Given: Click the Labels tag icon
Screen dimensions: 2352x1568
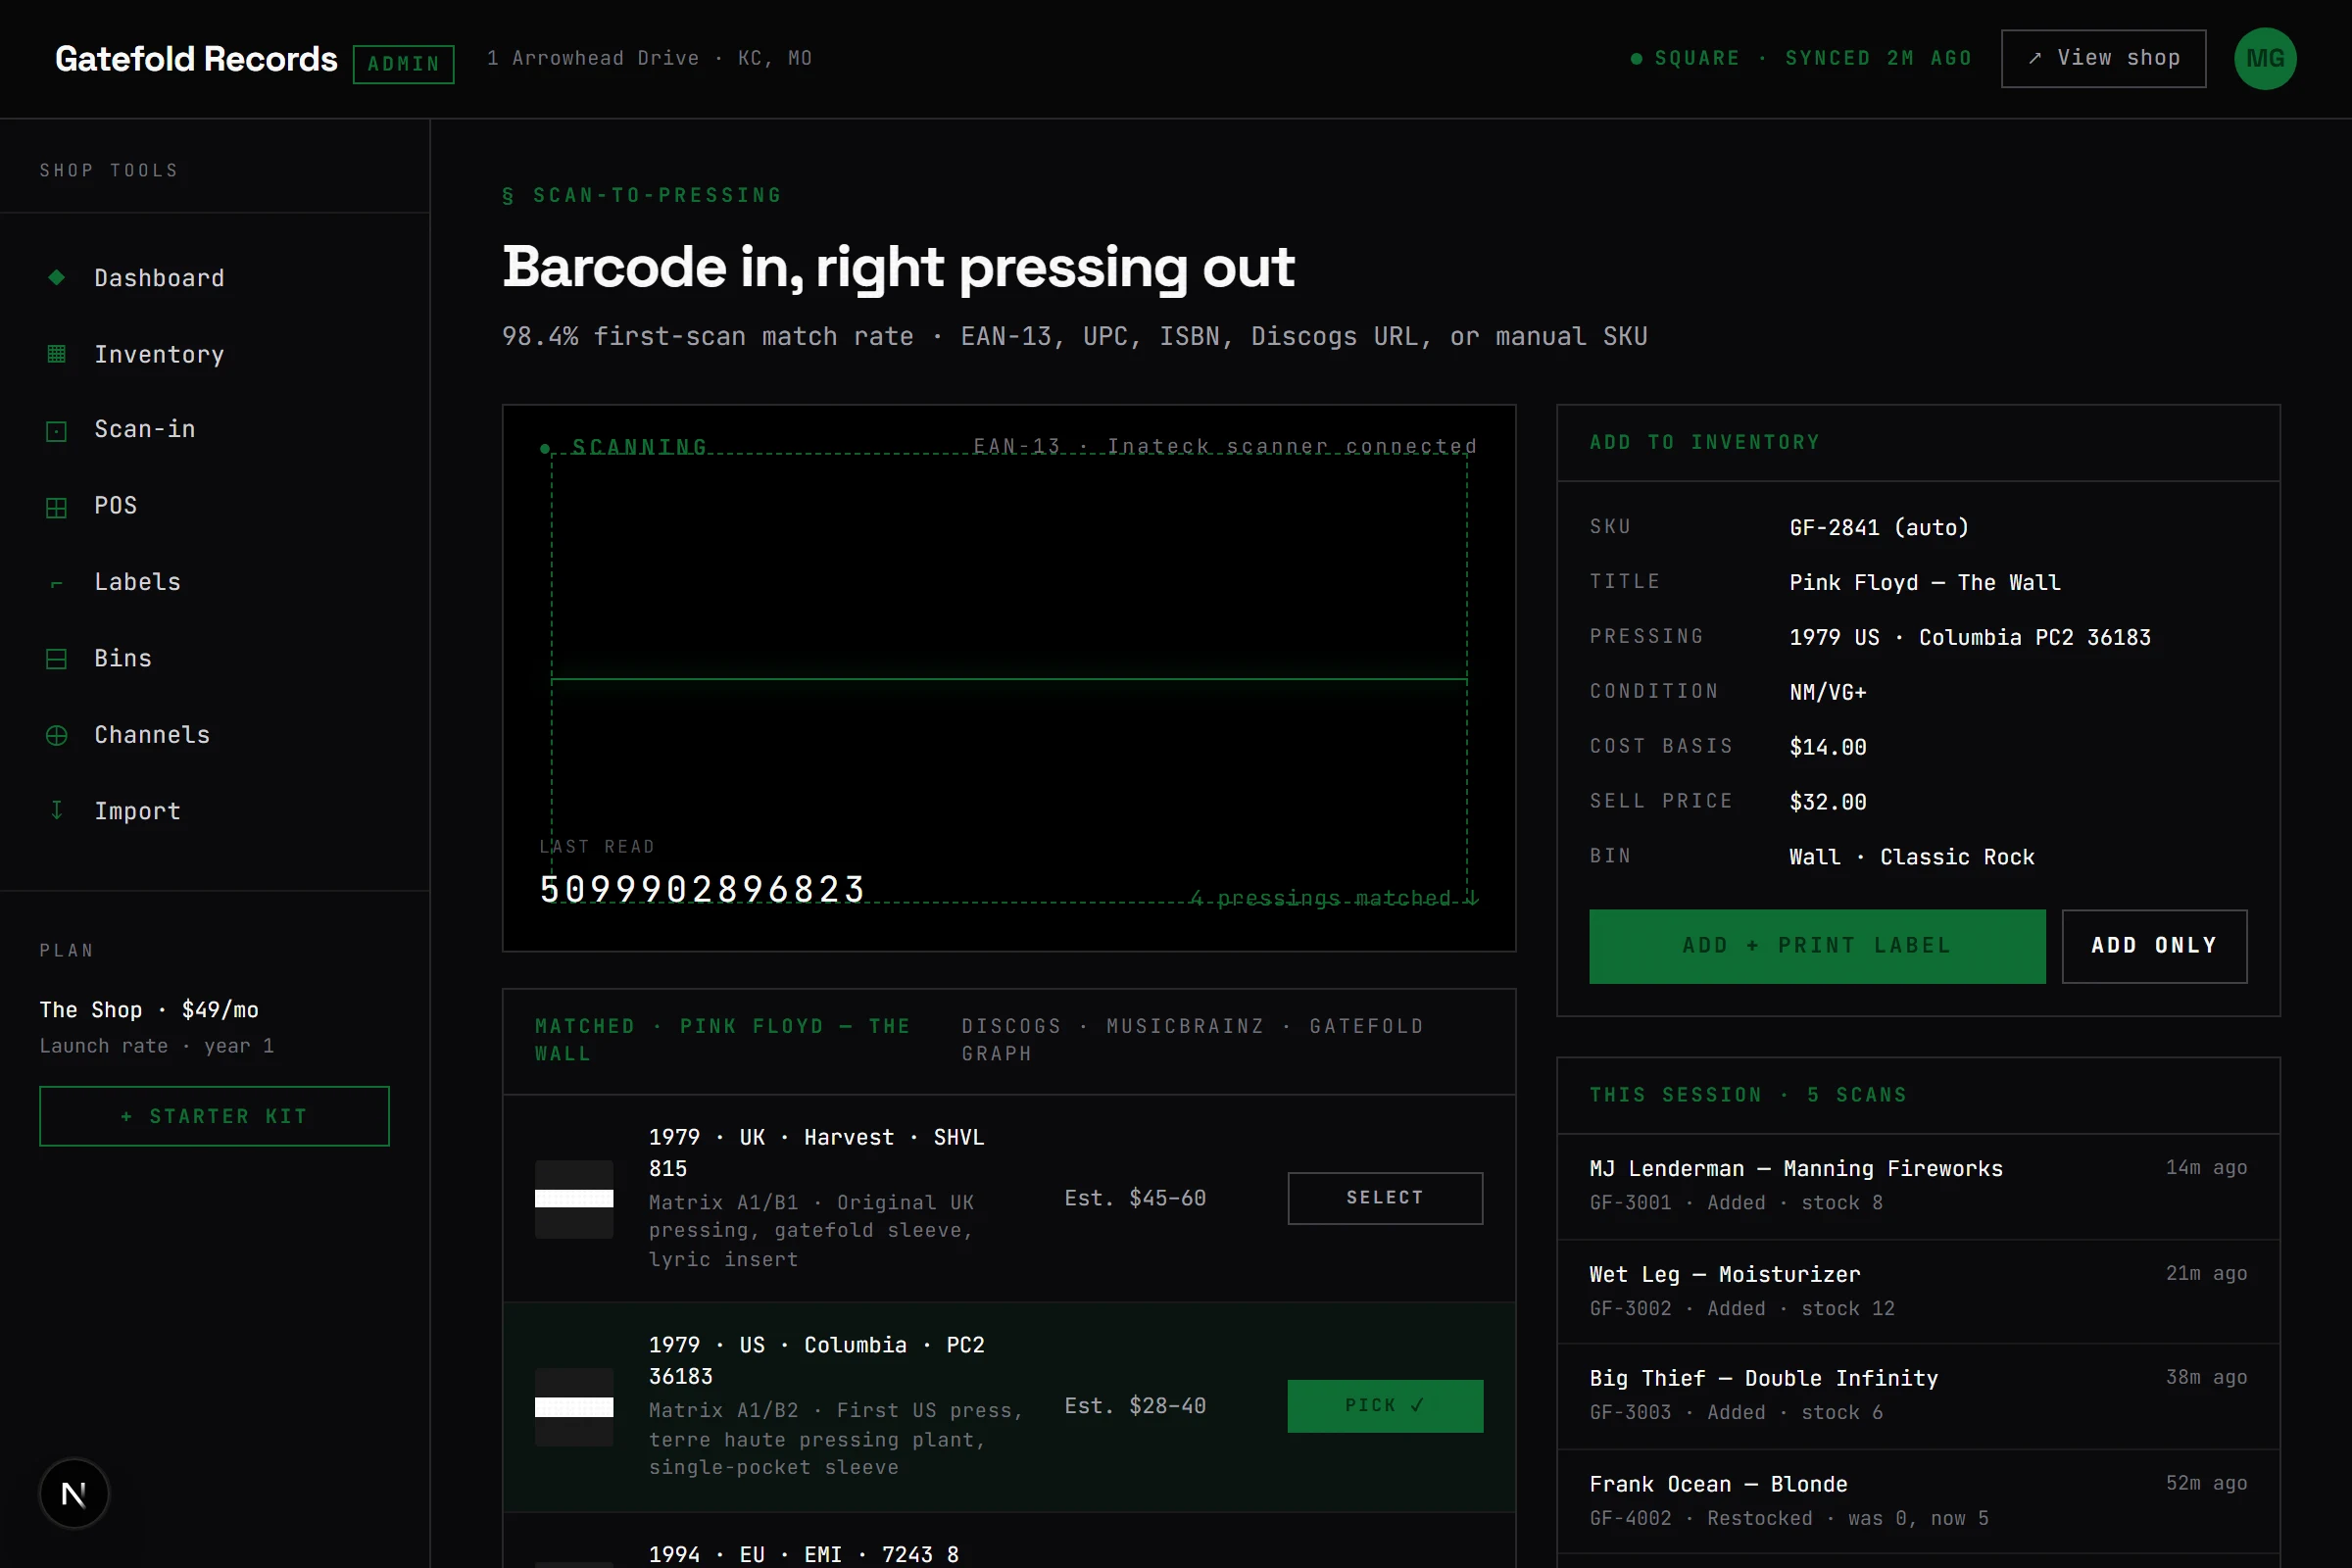Looking at the screenshot, I should 57,583.
